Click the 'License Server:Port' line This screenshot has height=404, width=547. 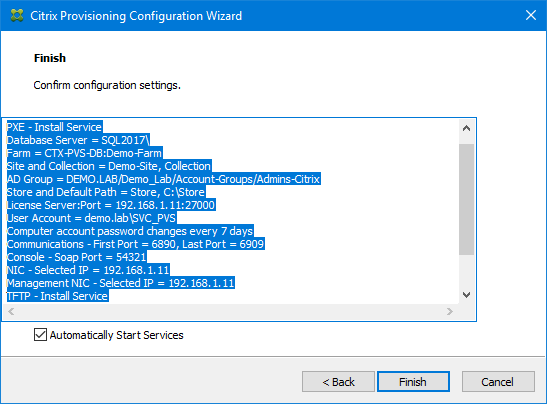click(x=111, y=205)
